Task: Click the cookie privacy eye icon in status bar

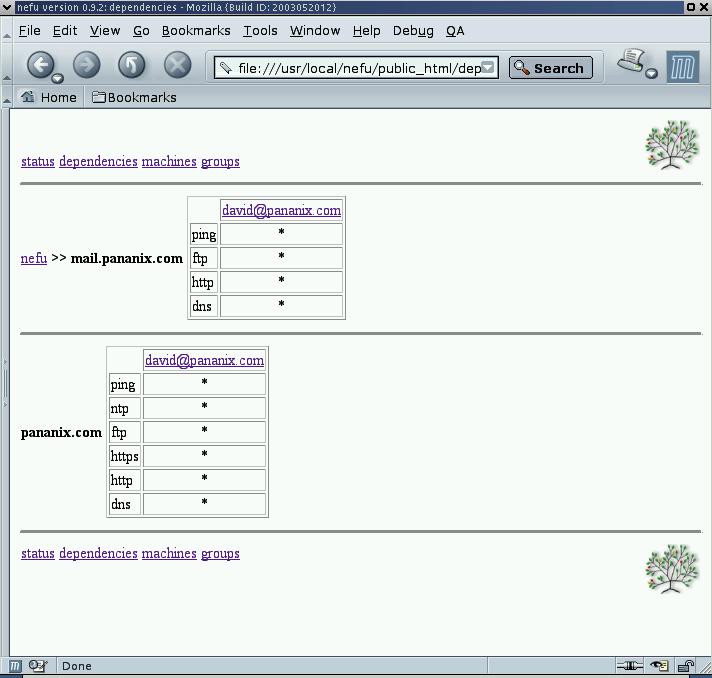Action: pyautogui.click(x=659, y=666)
